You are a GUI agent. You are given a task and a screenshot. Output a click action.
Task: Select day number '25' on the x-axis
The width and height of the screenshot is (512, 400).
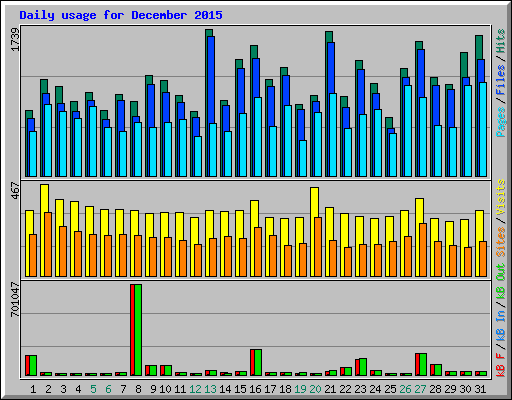point(390,389)
